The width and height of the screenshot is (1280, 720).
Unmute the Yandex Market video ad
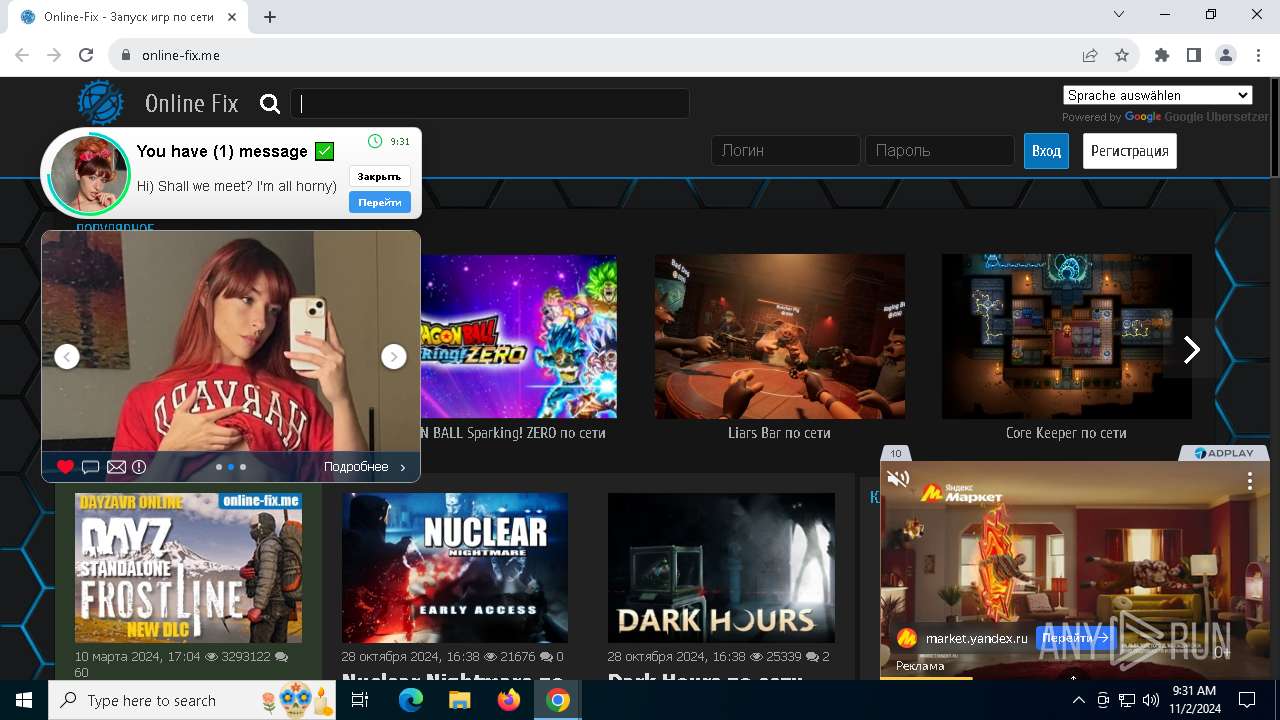tap(898, 479)
